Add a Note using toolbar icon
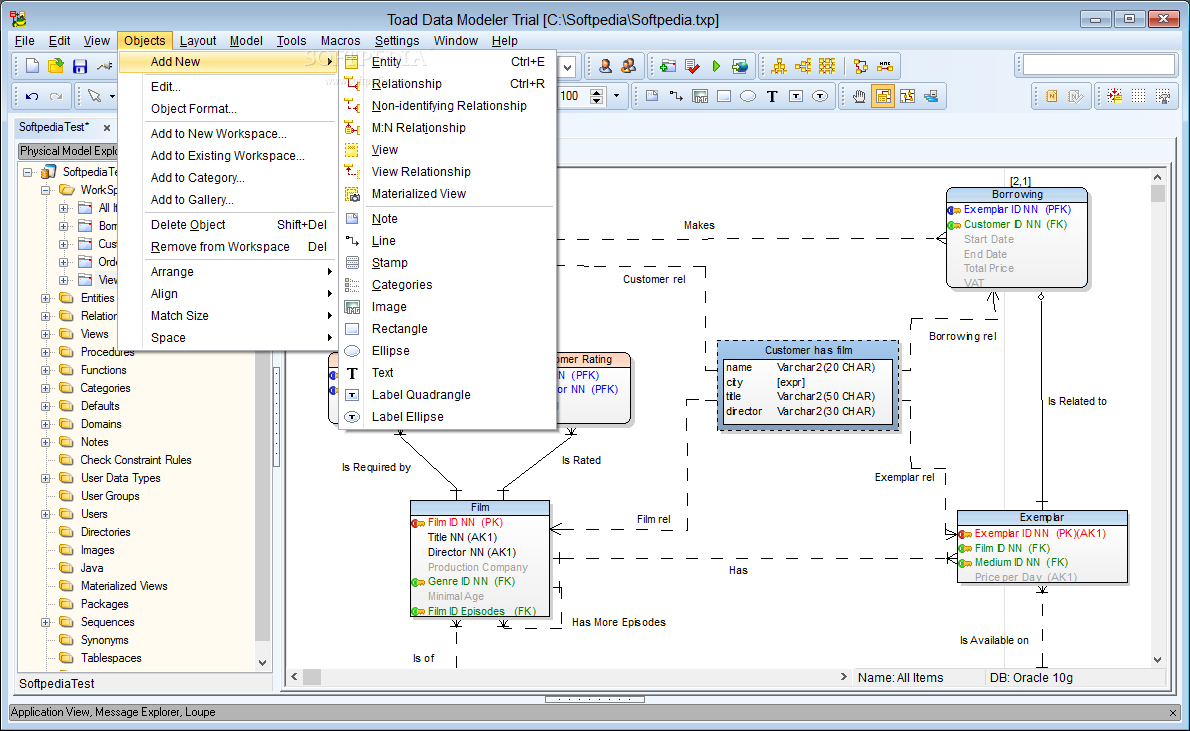Image resolution: width=1190 pixels, height=731 pixels. point(652,96)
